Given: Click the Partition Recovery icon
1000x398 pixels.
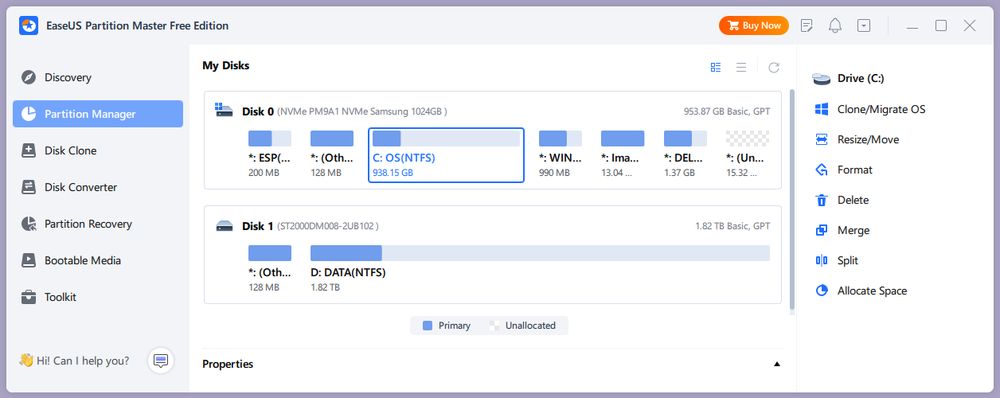Looking at the screenshot, I should (x=29, y=224).
